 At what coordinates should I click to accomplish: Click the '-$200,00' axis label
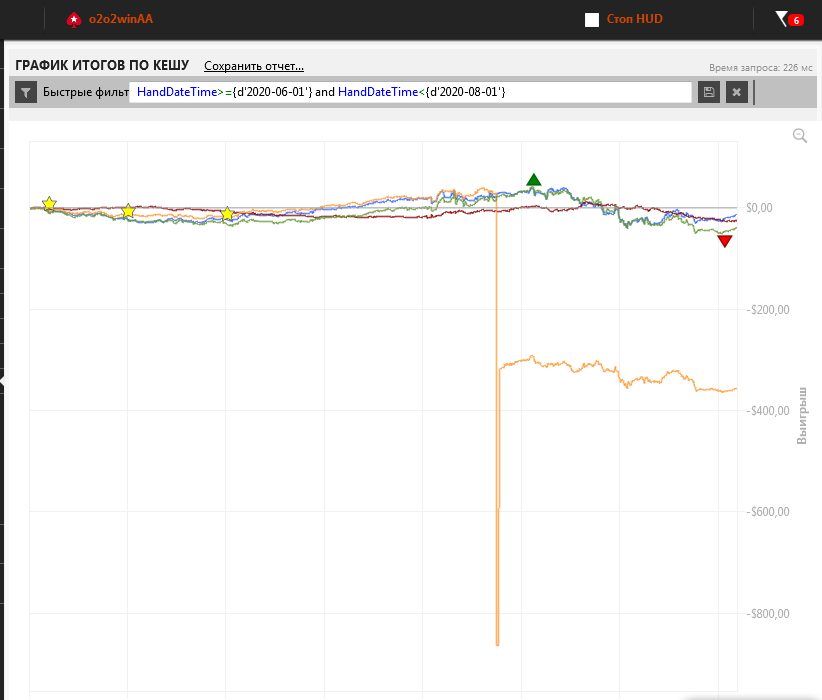click(x=768, y=310)
